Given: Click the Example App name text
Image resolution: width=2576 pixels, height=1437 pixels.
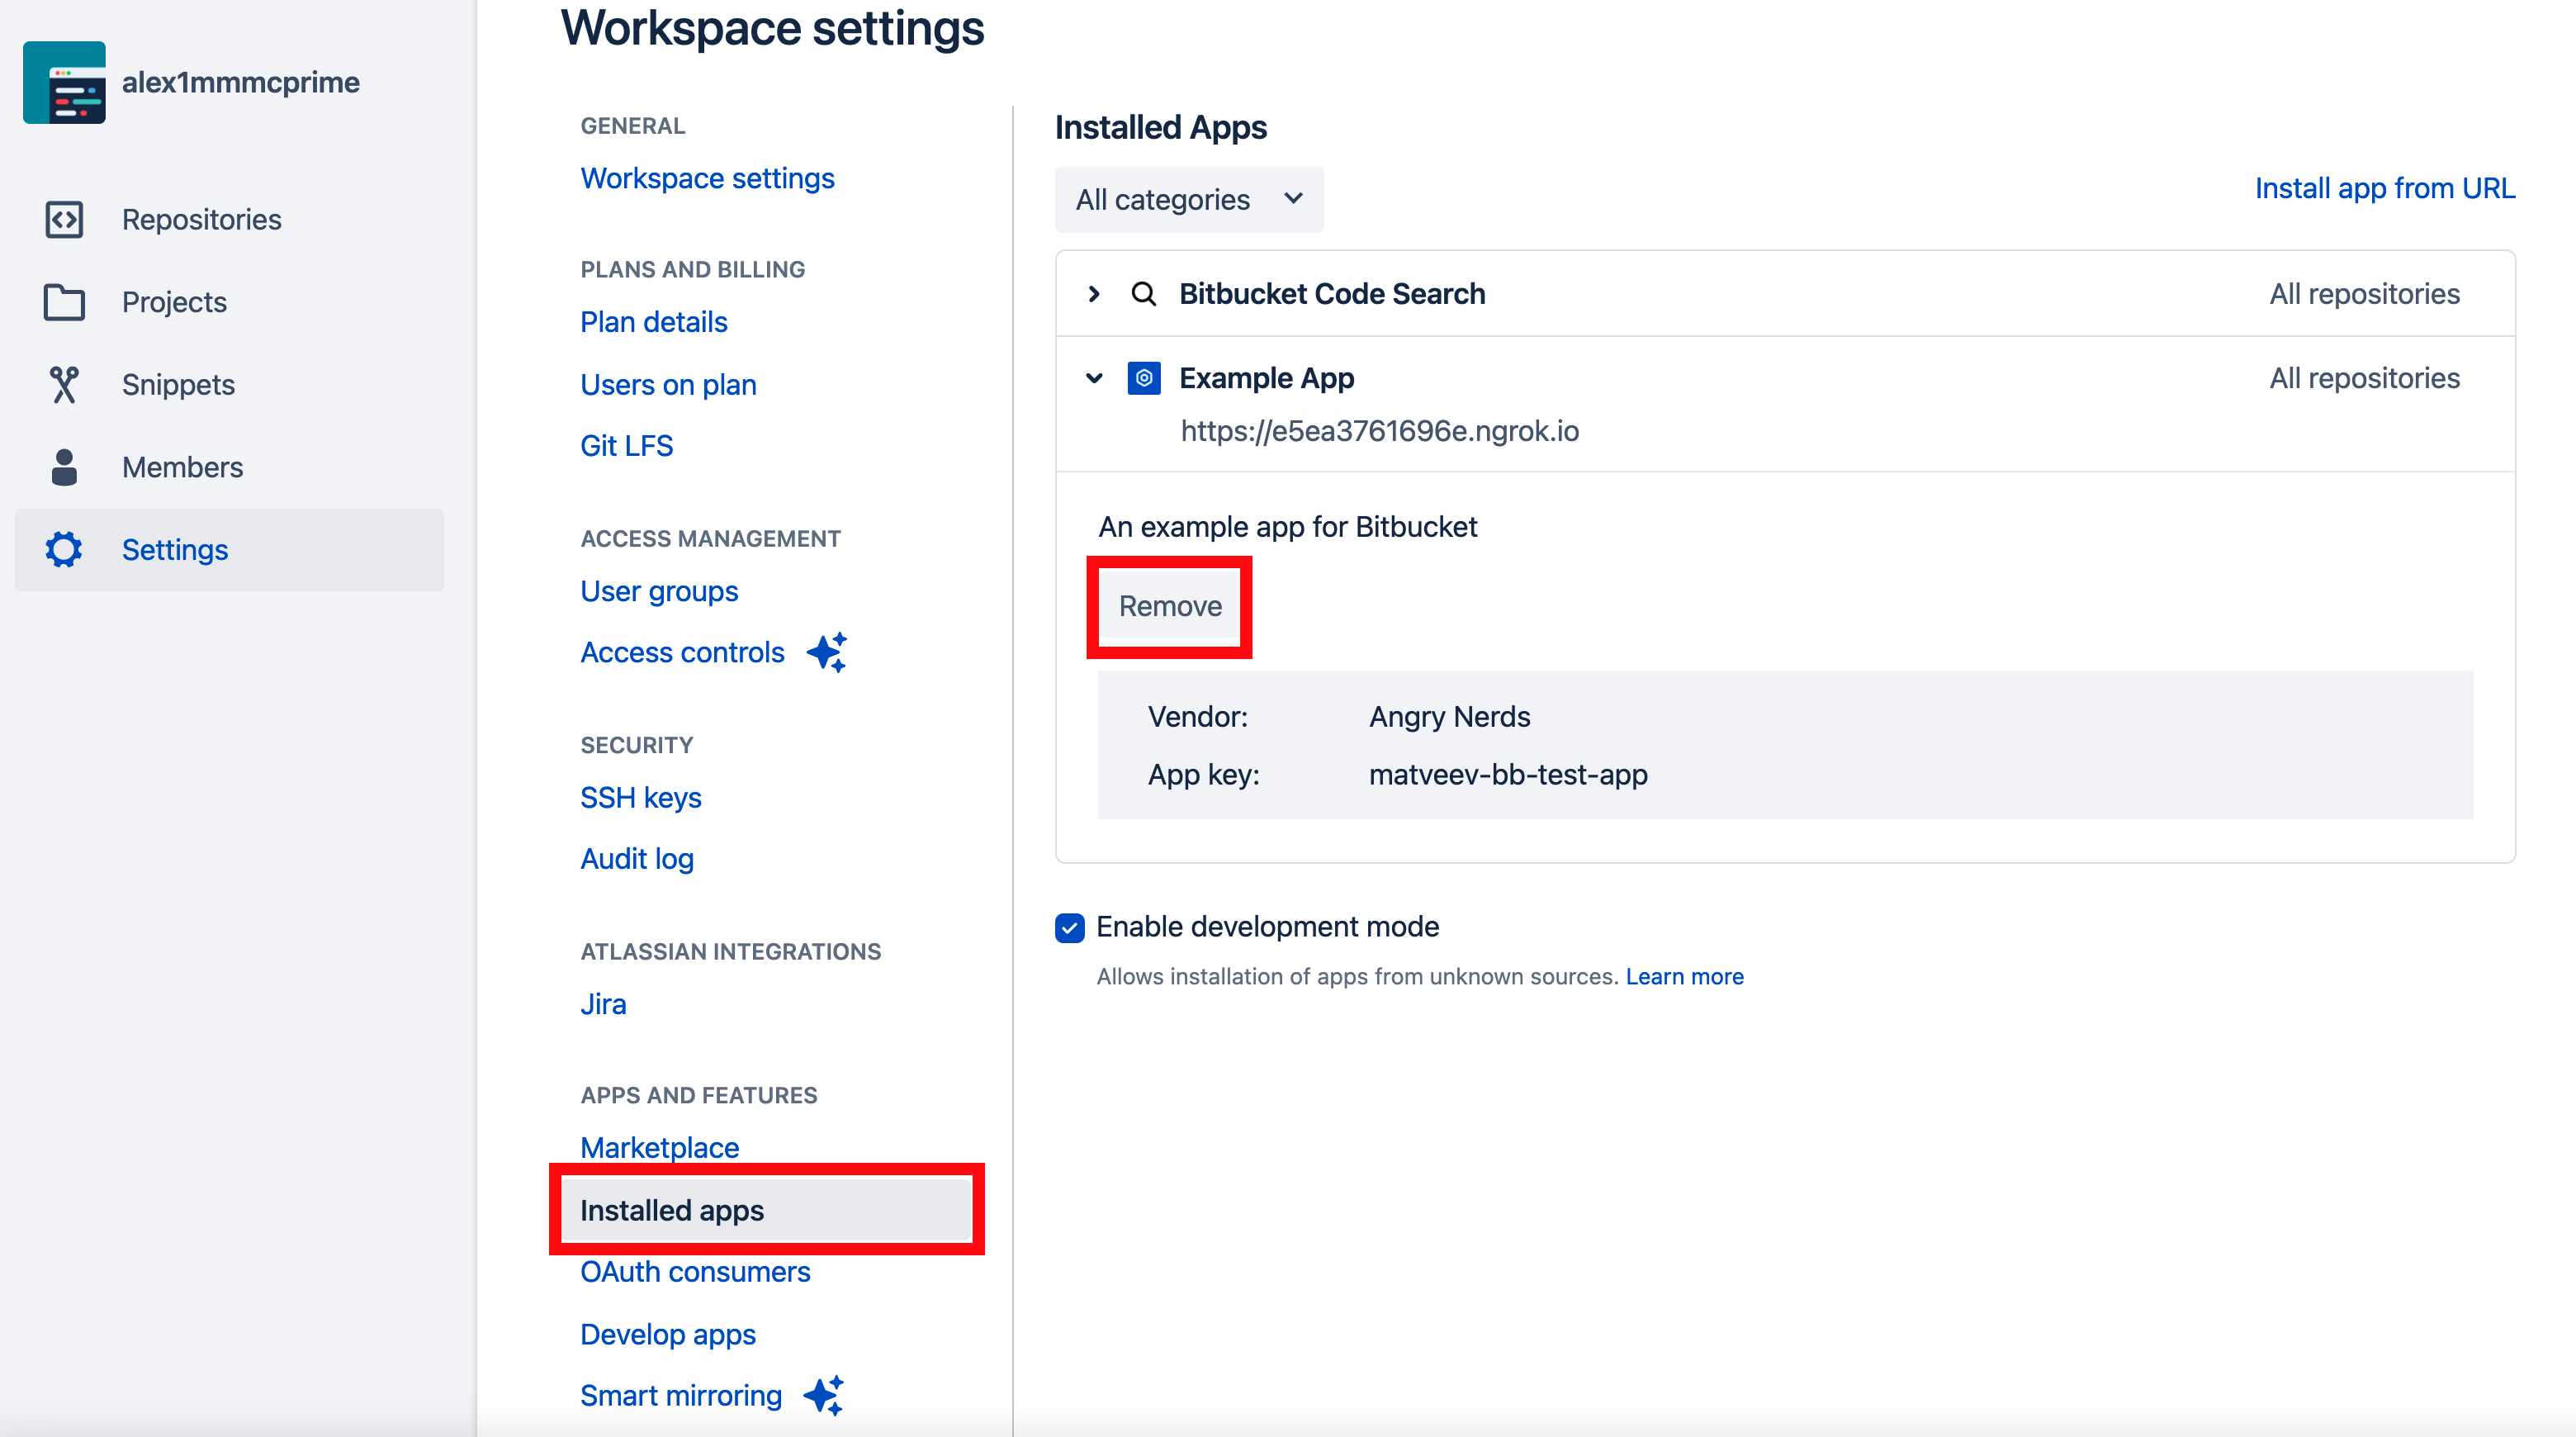Looking at the screenshot, I should point(1266,378).
